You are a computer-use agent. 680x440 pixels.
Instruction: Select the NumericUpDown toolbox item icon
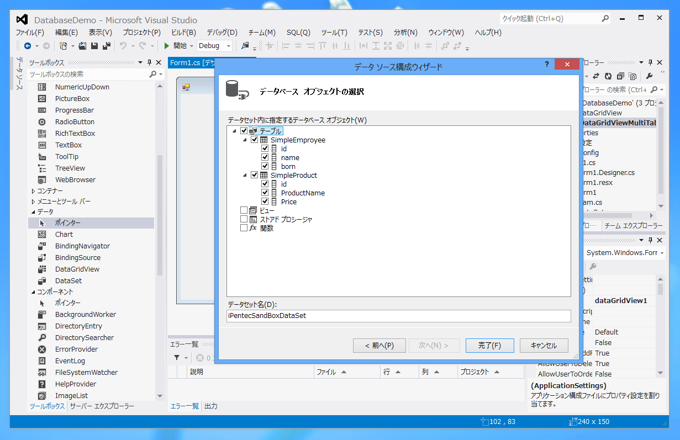(42, 87)
